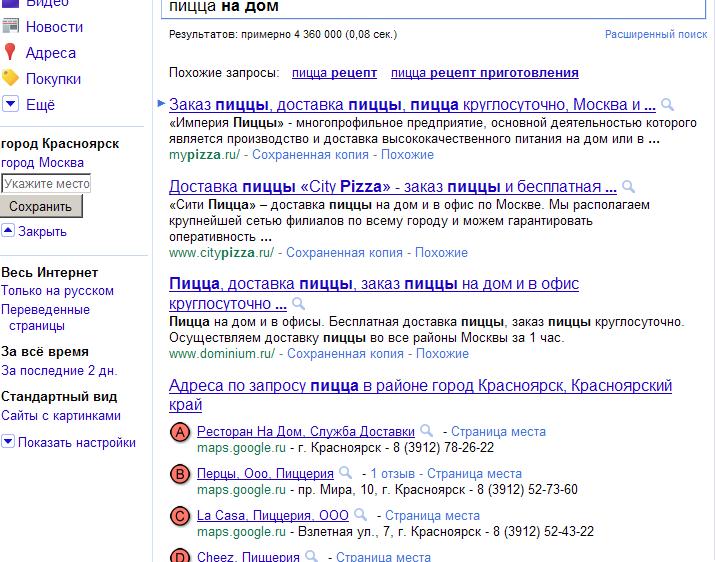The image size is (716, 562).
Task: Click the город Красноярск label
Action: [60, 143]
